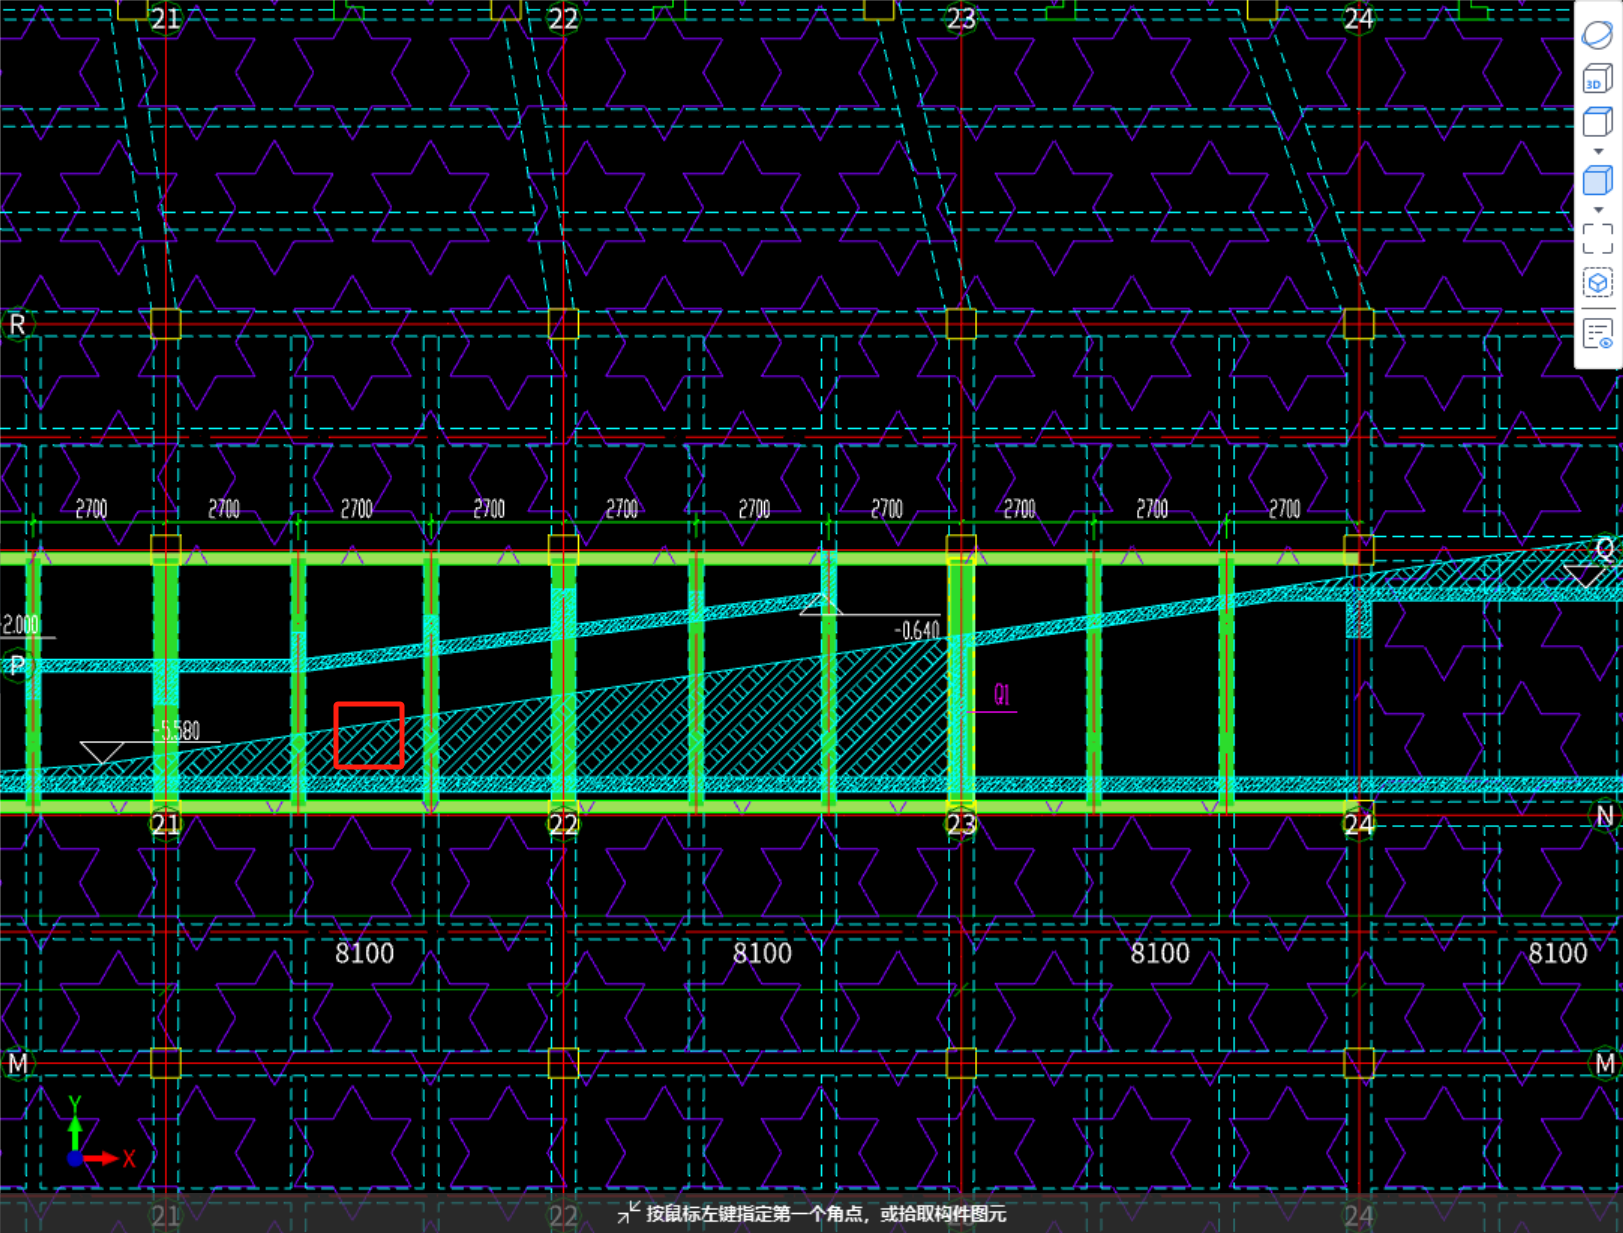1623x1233 pixels.
Task: Click the dashed-square zoom extents icon
Action: [1597, 238]
